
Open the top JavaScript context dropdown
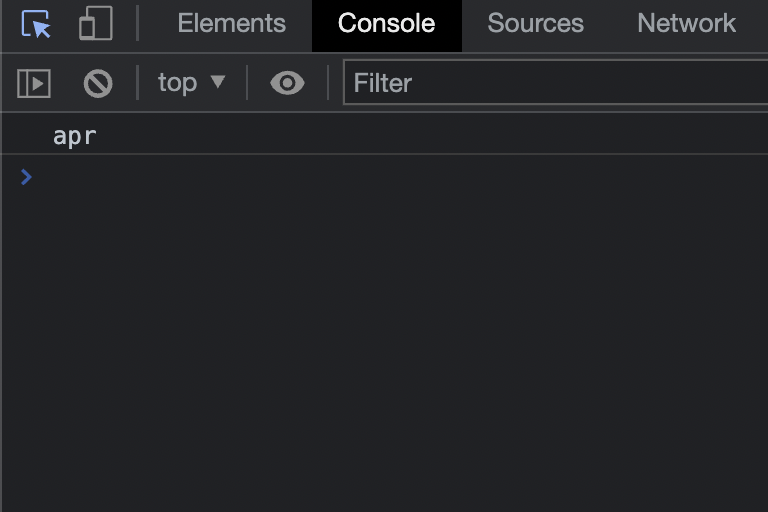click(192, 83)
